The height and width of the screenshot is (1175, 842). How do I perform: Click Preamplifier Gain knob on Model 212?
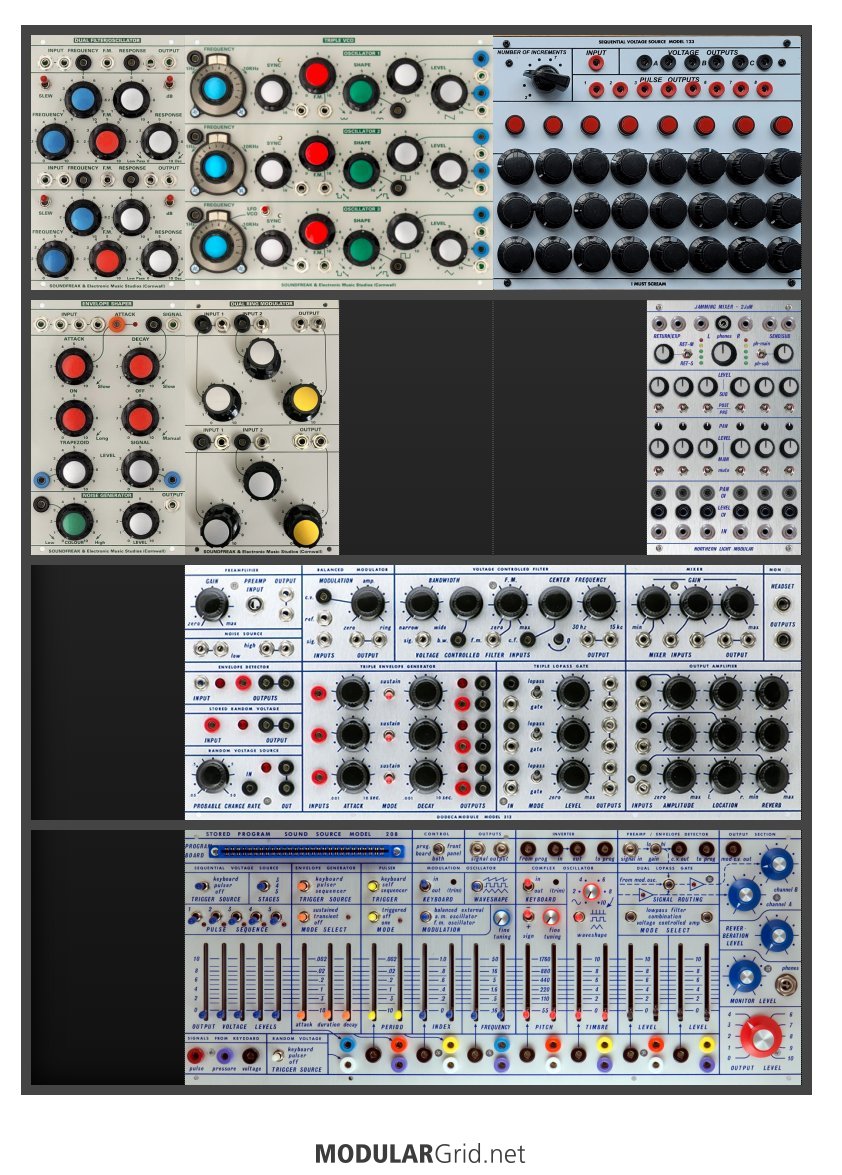(211, 604)
